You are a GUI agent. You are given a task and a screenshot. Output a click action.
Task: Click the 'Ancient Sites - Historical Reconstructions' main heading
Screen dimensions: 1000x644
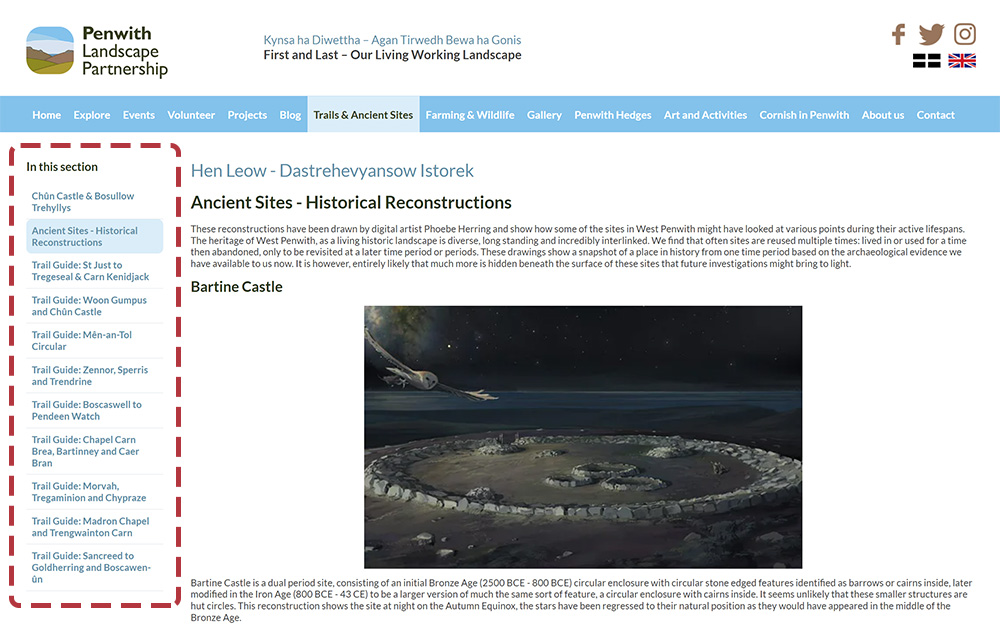[x=351, y=203]
